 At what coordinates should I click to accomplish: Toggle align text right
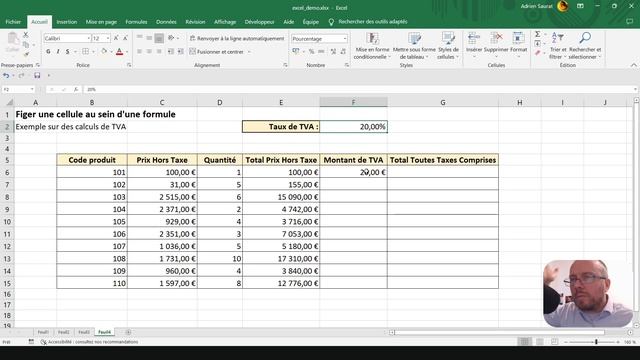coord(159,51)
